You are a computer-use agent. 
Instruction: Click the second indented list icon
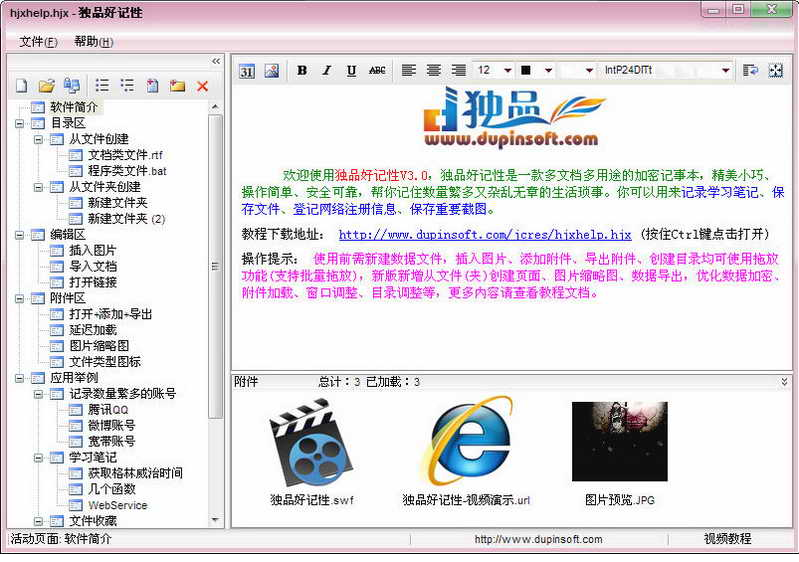click(x=127, y=86)
